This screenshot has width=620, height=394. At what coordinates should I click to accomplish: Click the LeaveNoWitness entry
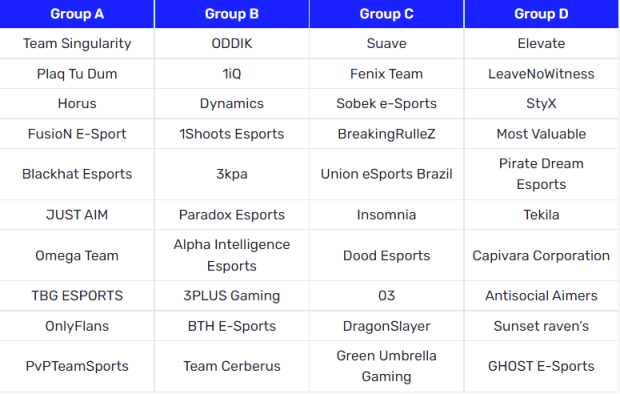541,74
